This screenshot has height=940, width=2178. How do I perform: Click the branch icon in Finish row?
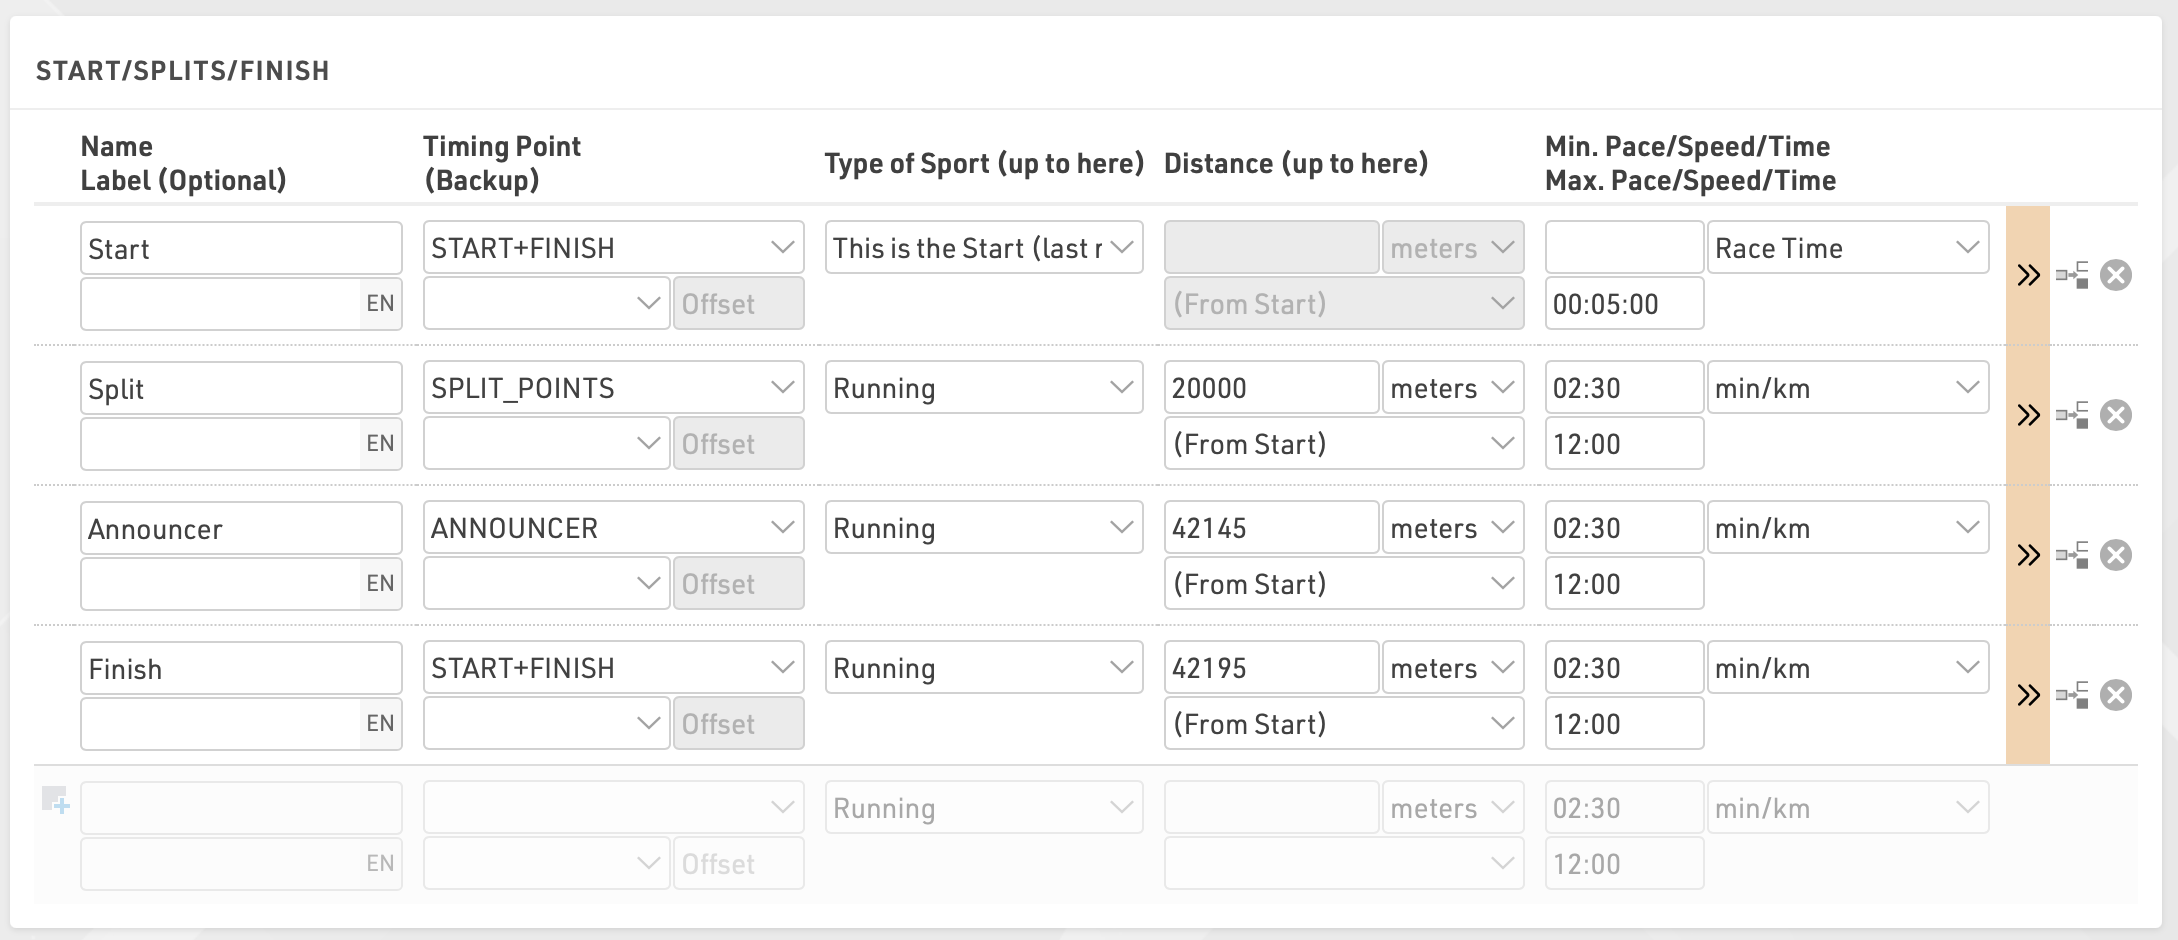coord(2072,695)
